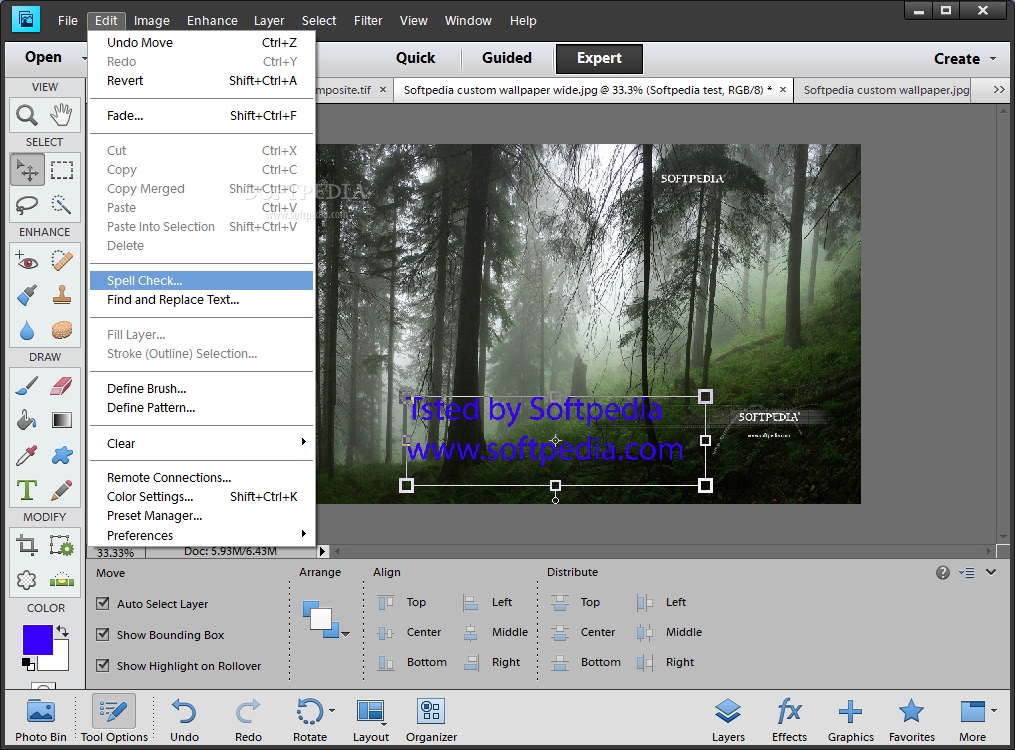The image size is (1015, 750).
Task: Align layers to Top
Action: click(x=403, y=602)
